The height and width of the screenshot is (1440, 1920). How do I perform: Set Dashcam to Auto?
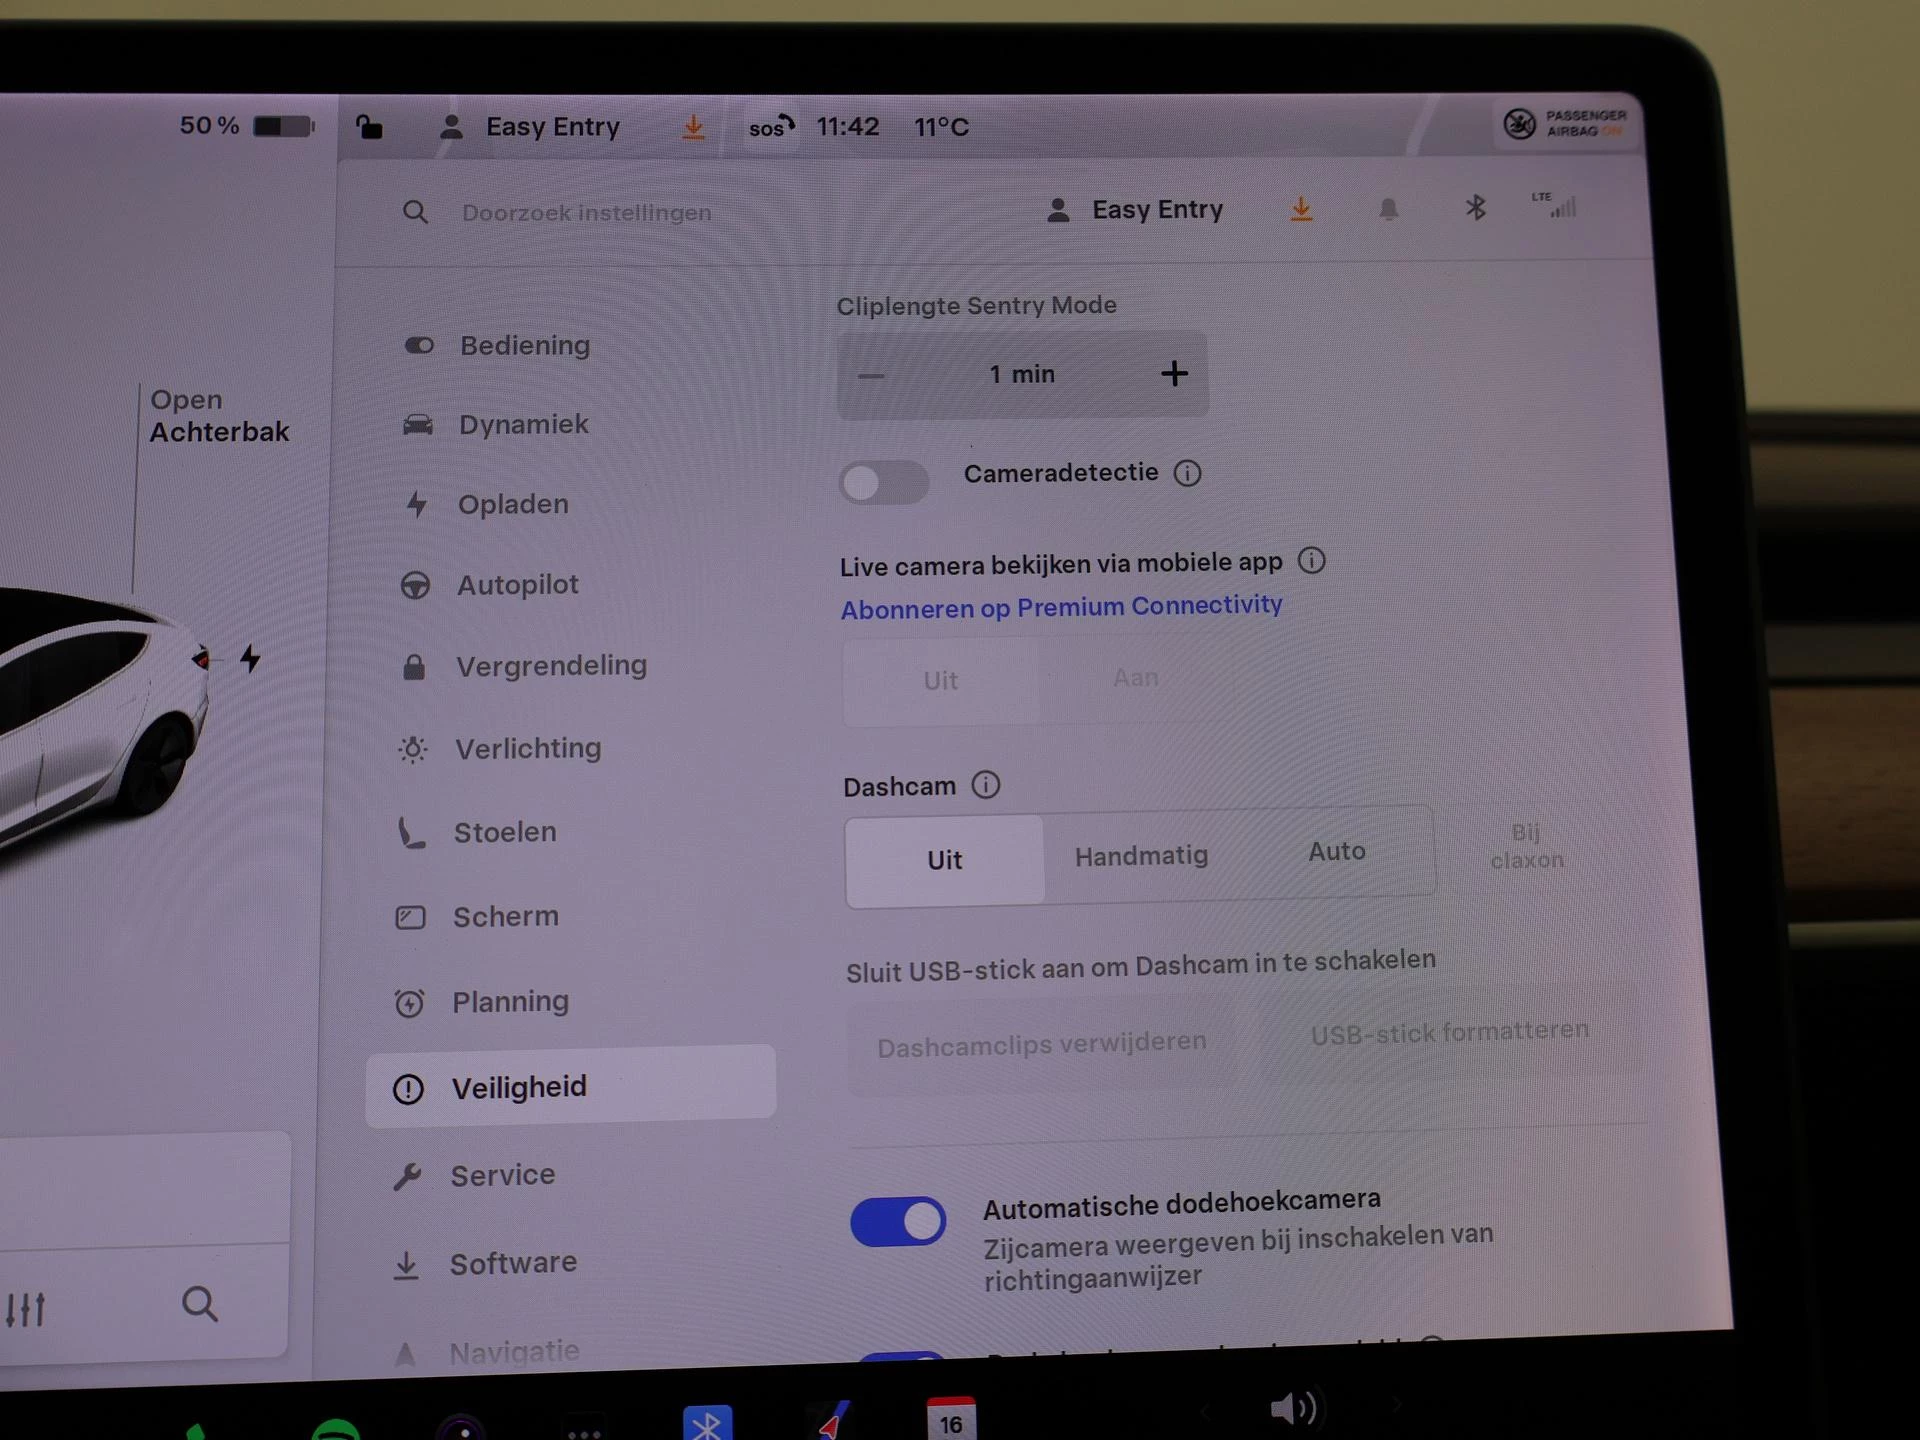tap(1336, 852)
